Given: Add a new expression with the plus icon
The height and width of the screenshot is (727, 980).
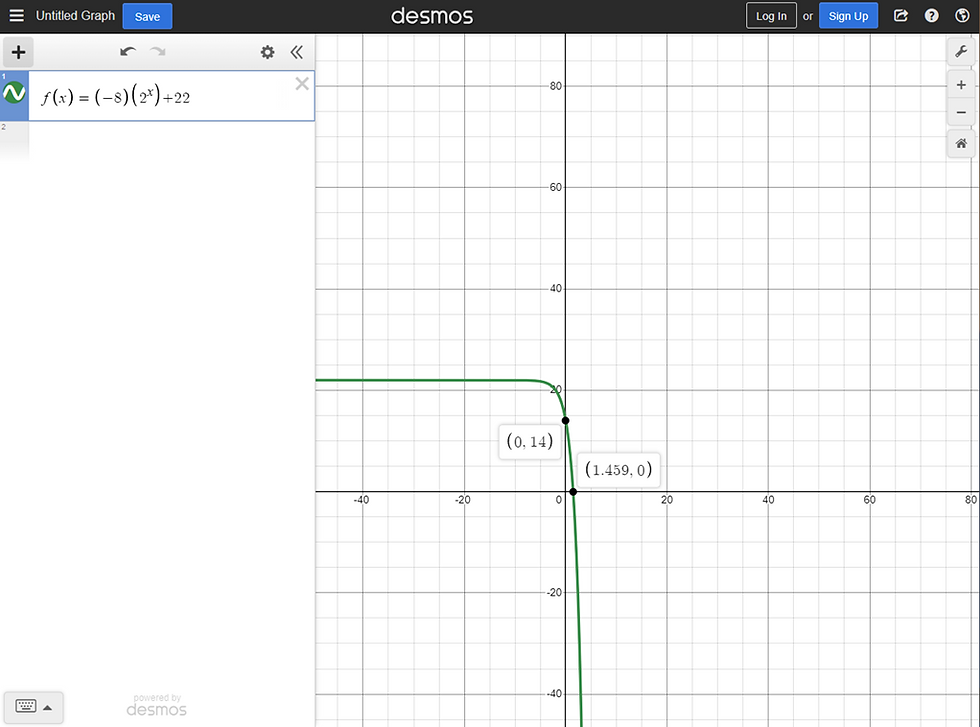Looking at the screenshot, I should [18, 52].
